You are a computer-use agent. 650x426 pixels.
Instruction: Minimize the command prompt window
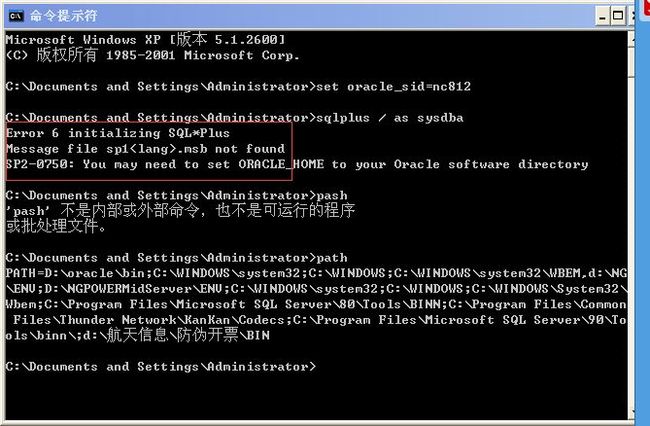pyautogui.click(x=602, y=16)
